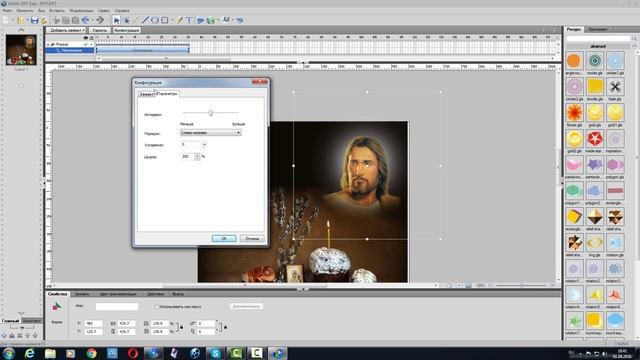Screen dimensions: 640x360
Task: Open the Действия tab in bottom panel
Action: tap(156, 294)
